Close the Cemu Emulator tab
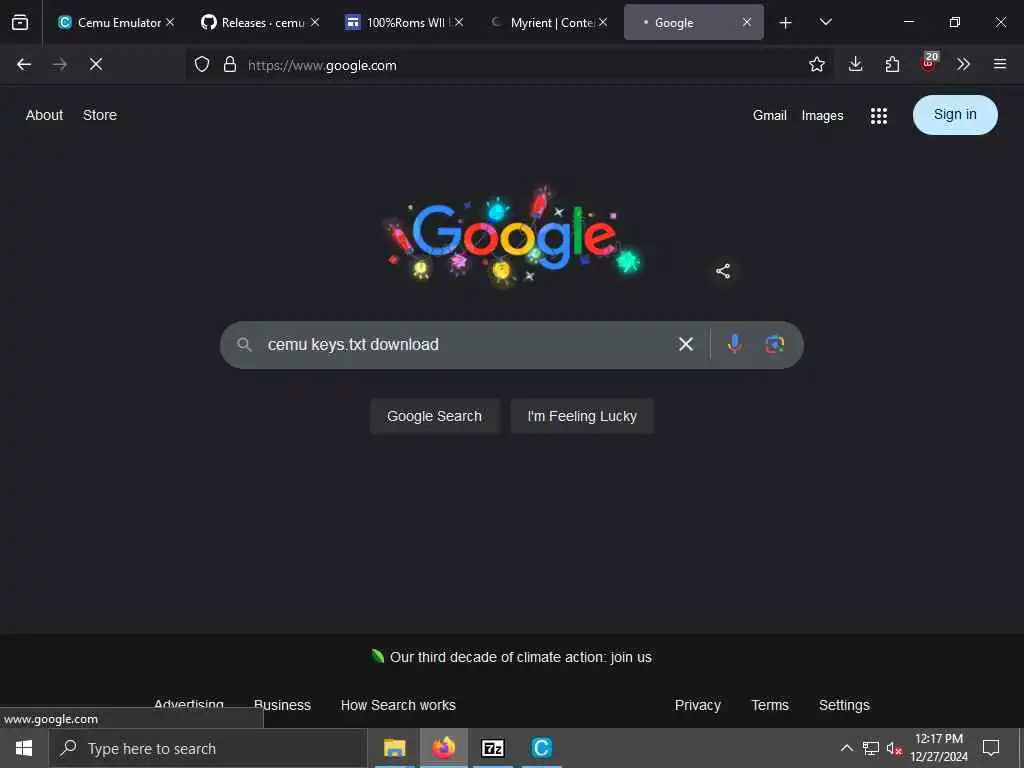 point(170,22)
